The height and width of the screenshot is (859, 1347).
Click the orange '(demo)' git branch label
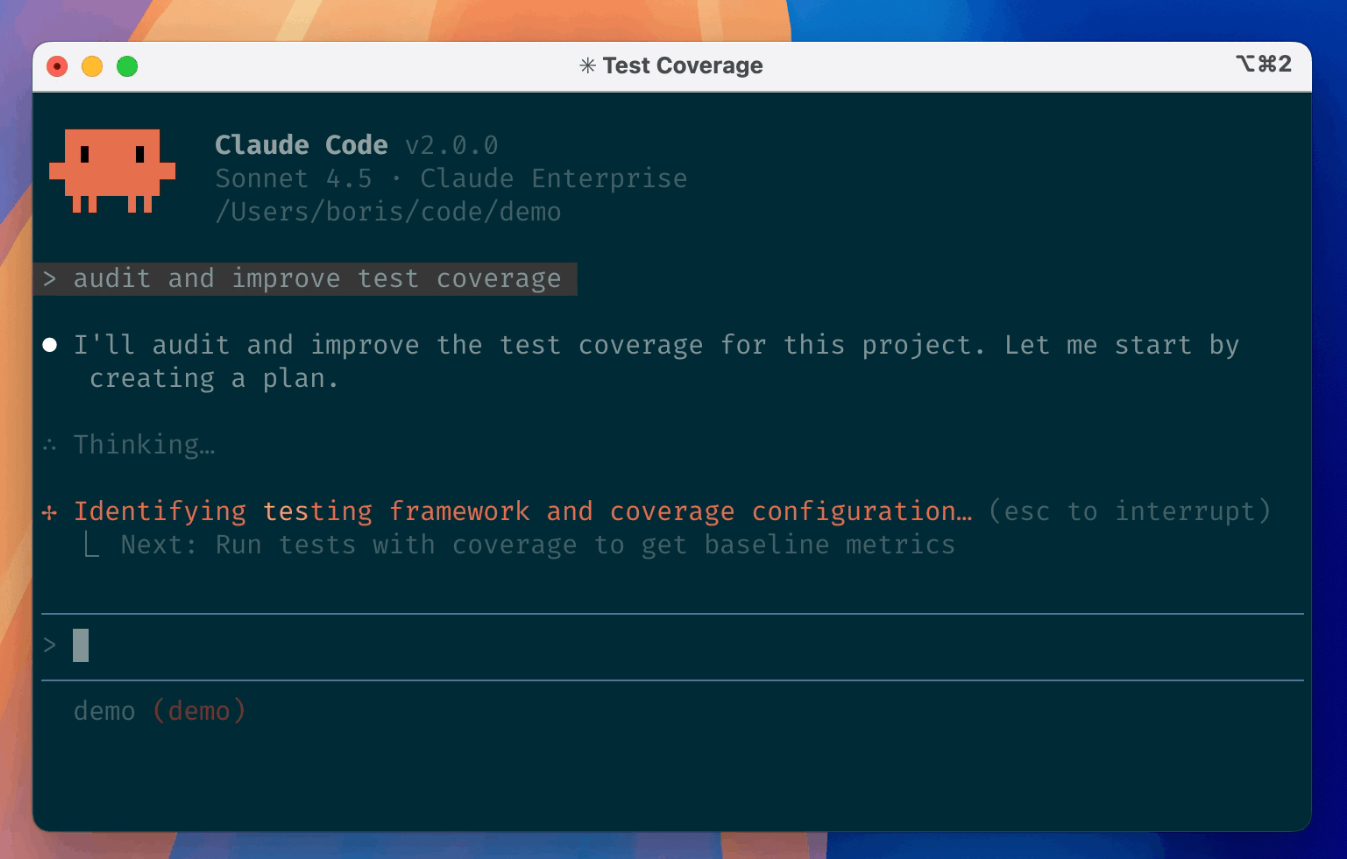[198, 710]
